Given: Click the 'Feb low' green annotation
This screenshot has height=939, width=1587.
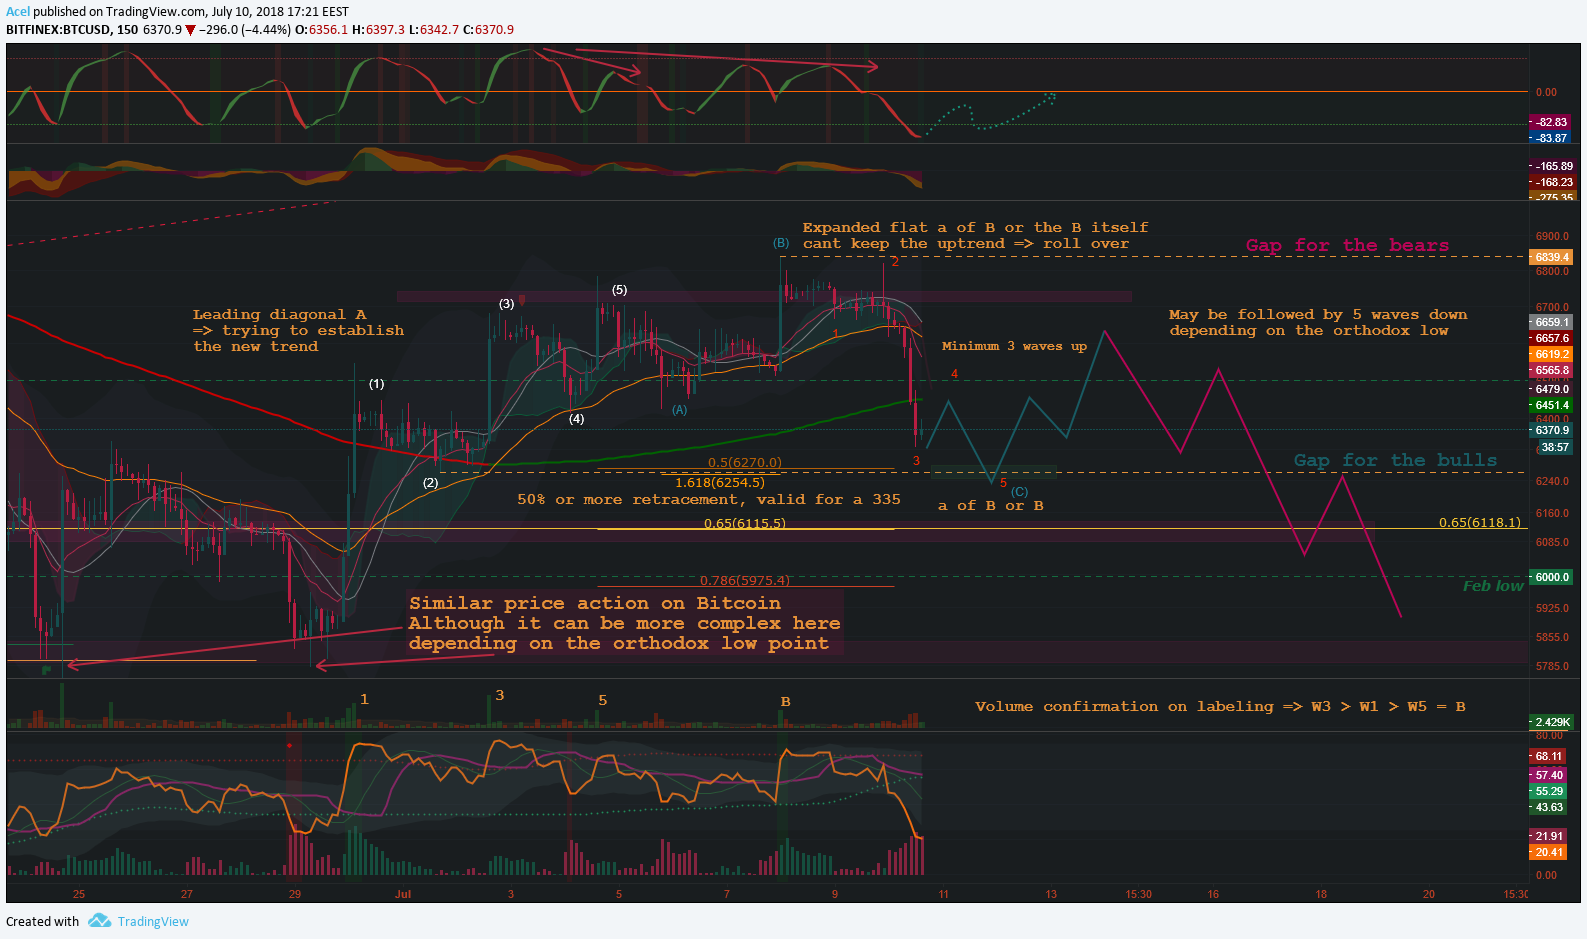Looking at the screenshot, I should 1493,586.
